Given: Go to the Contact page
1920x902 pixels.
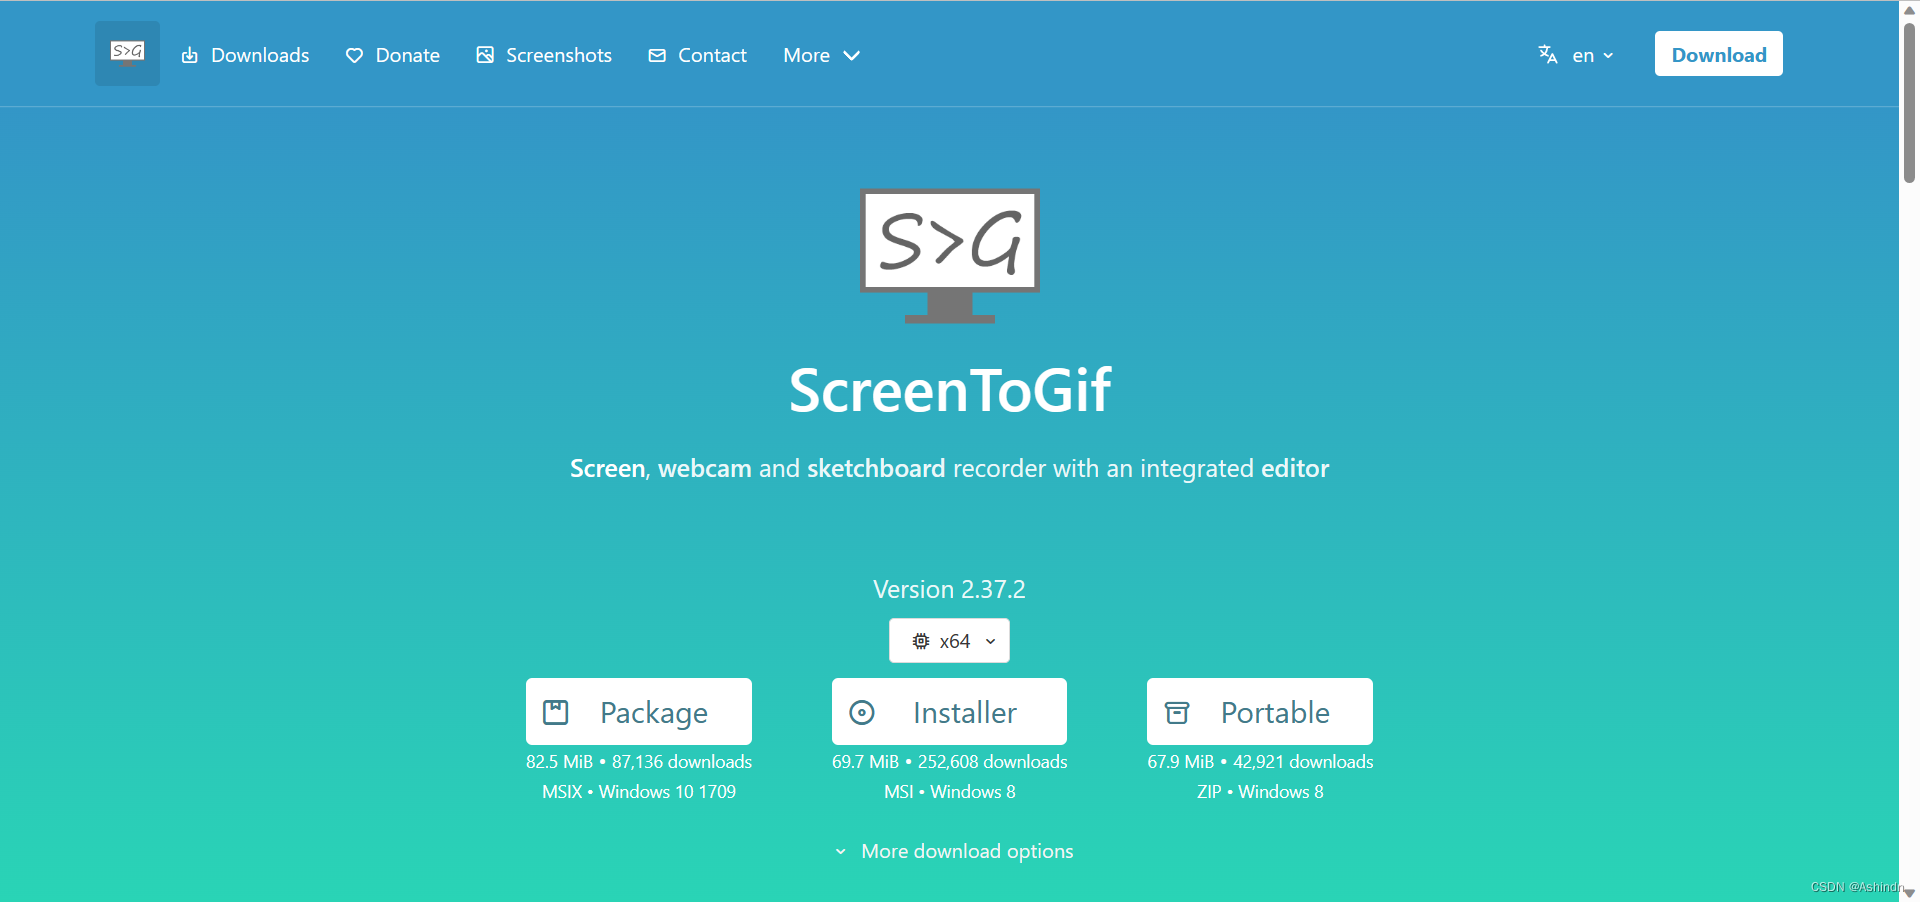Looking at the screenshot, I should (x=712, y=55).
